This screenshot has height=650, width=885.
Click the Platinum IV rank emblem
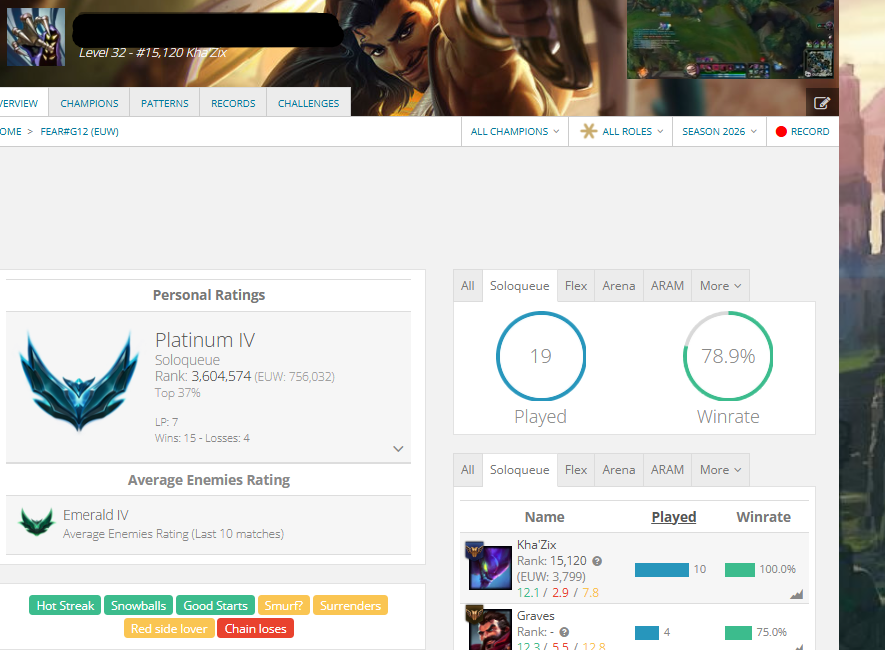pos(79,382)
